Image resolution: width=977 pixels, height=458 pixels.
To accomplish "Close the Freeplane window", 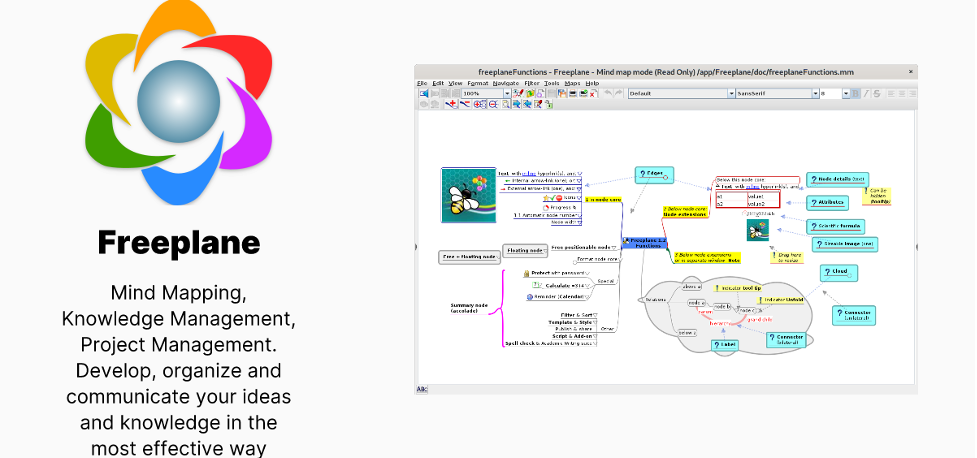I will point(910,72).
